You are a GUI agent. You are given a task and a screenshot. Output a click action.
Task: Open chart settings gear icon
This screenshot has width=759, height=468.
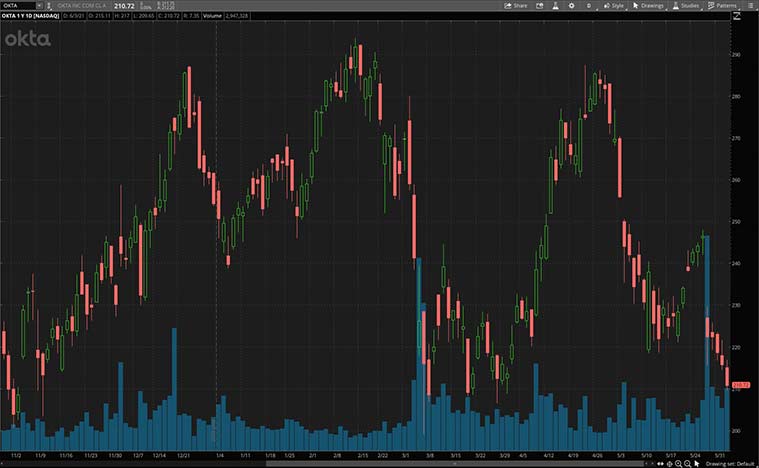pos(572,6)
